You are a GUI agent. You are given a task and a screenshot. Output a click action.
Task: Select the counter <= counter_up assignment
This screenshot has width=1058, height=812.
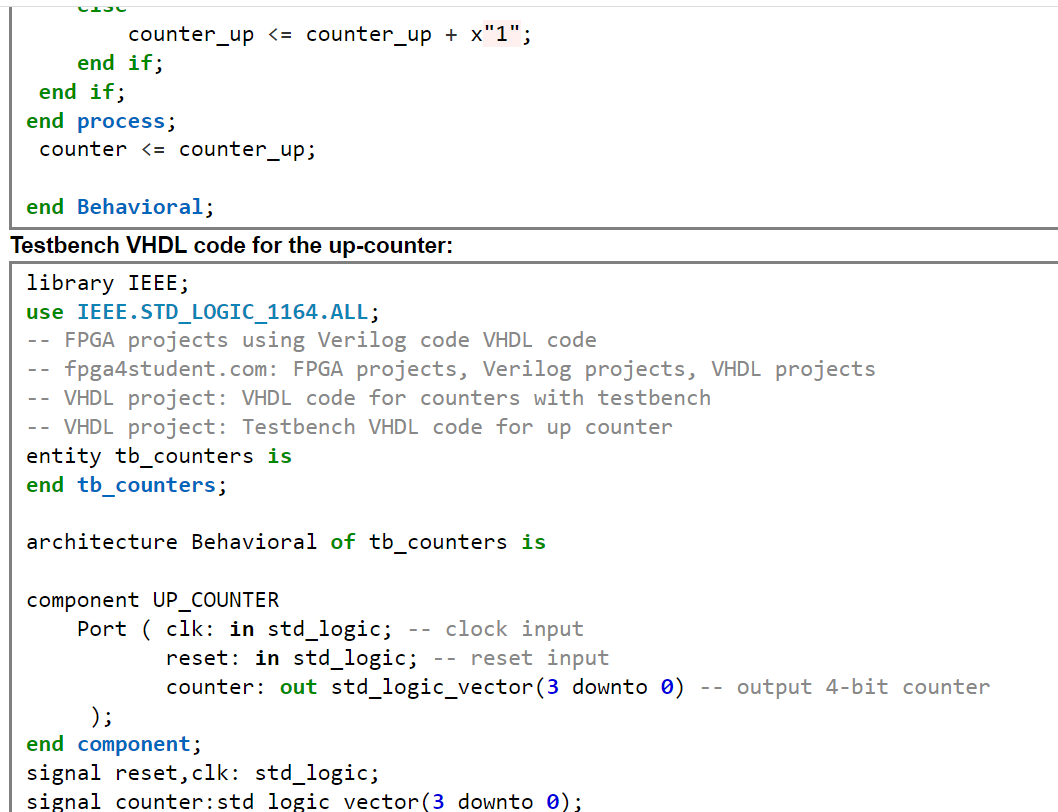tap(176, 148)
